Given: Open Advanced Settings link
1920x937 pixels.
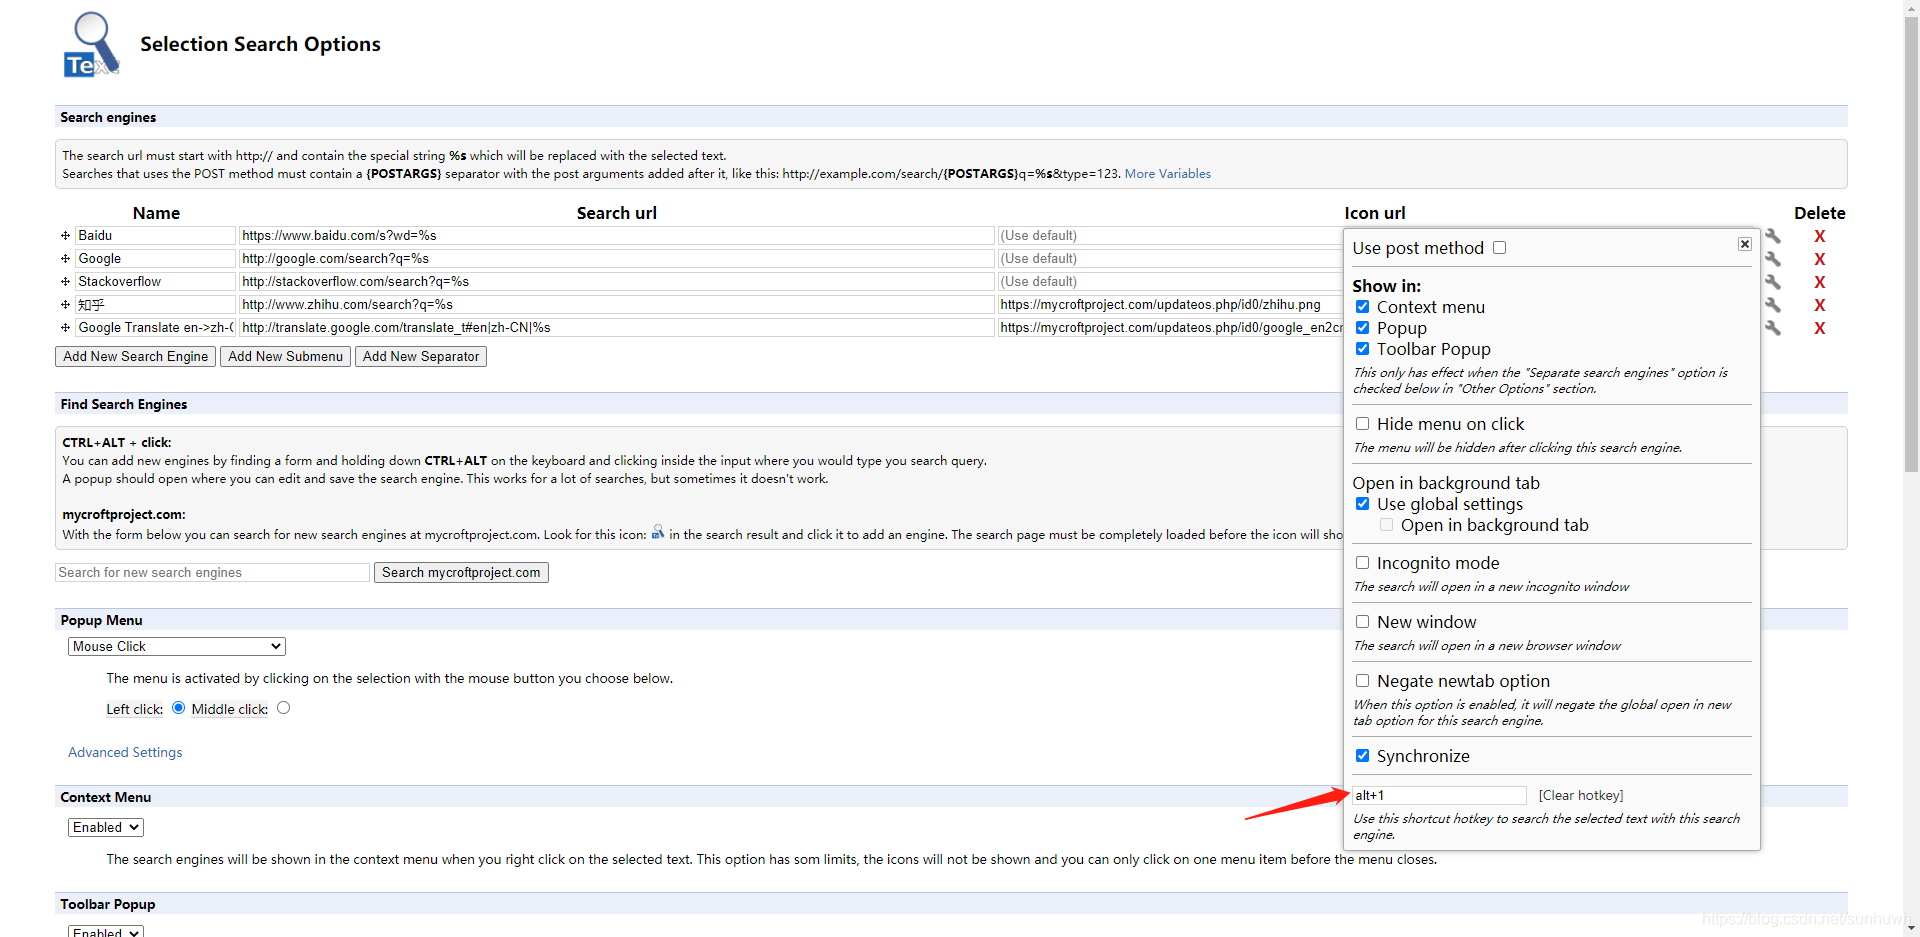Looking at the screenshot, I should click(125, 753).
